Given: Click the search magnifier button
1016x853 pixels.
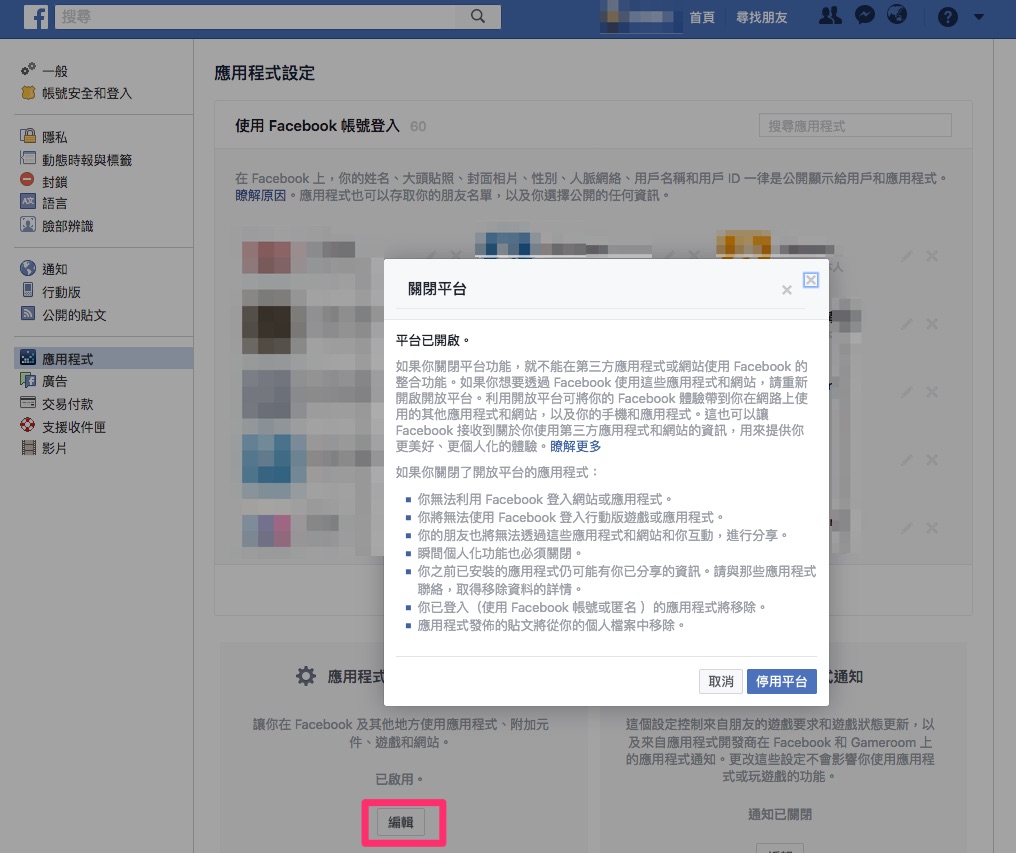Looking at the screenshot, I should tap(478, 16).
